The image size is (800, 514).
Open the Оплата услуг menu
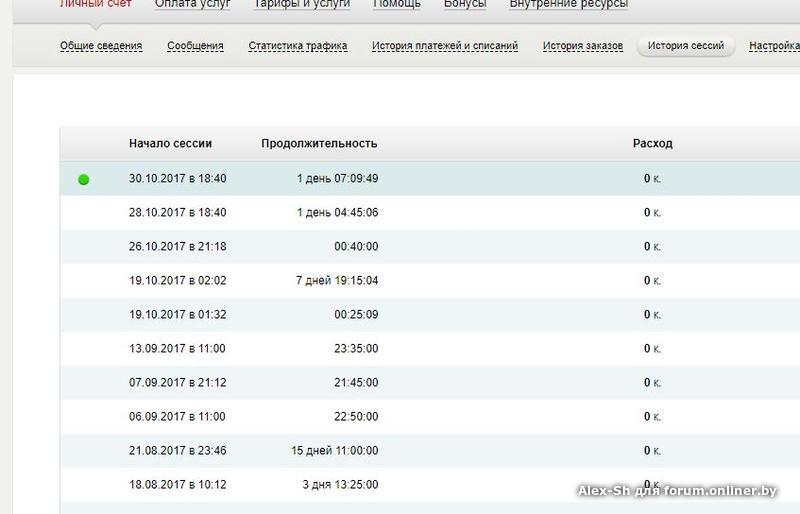[193, 4]
